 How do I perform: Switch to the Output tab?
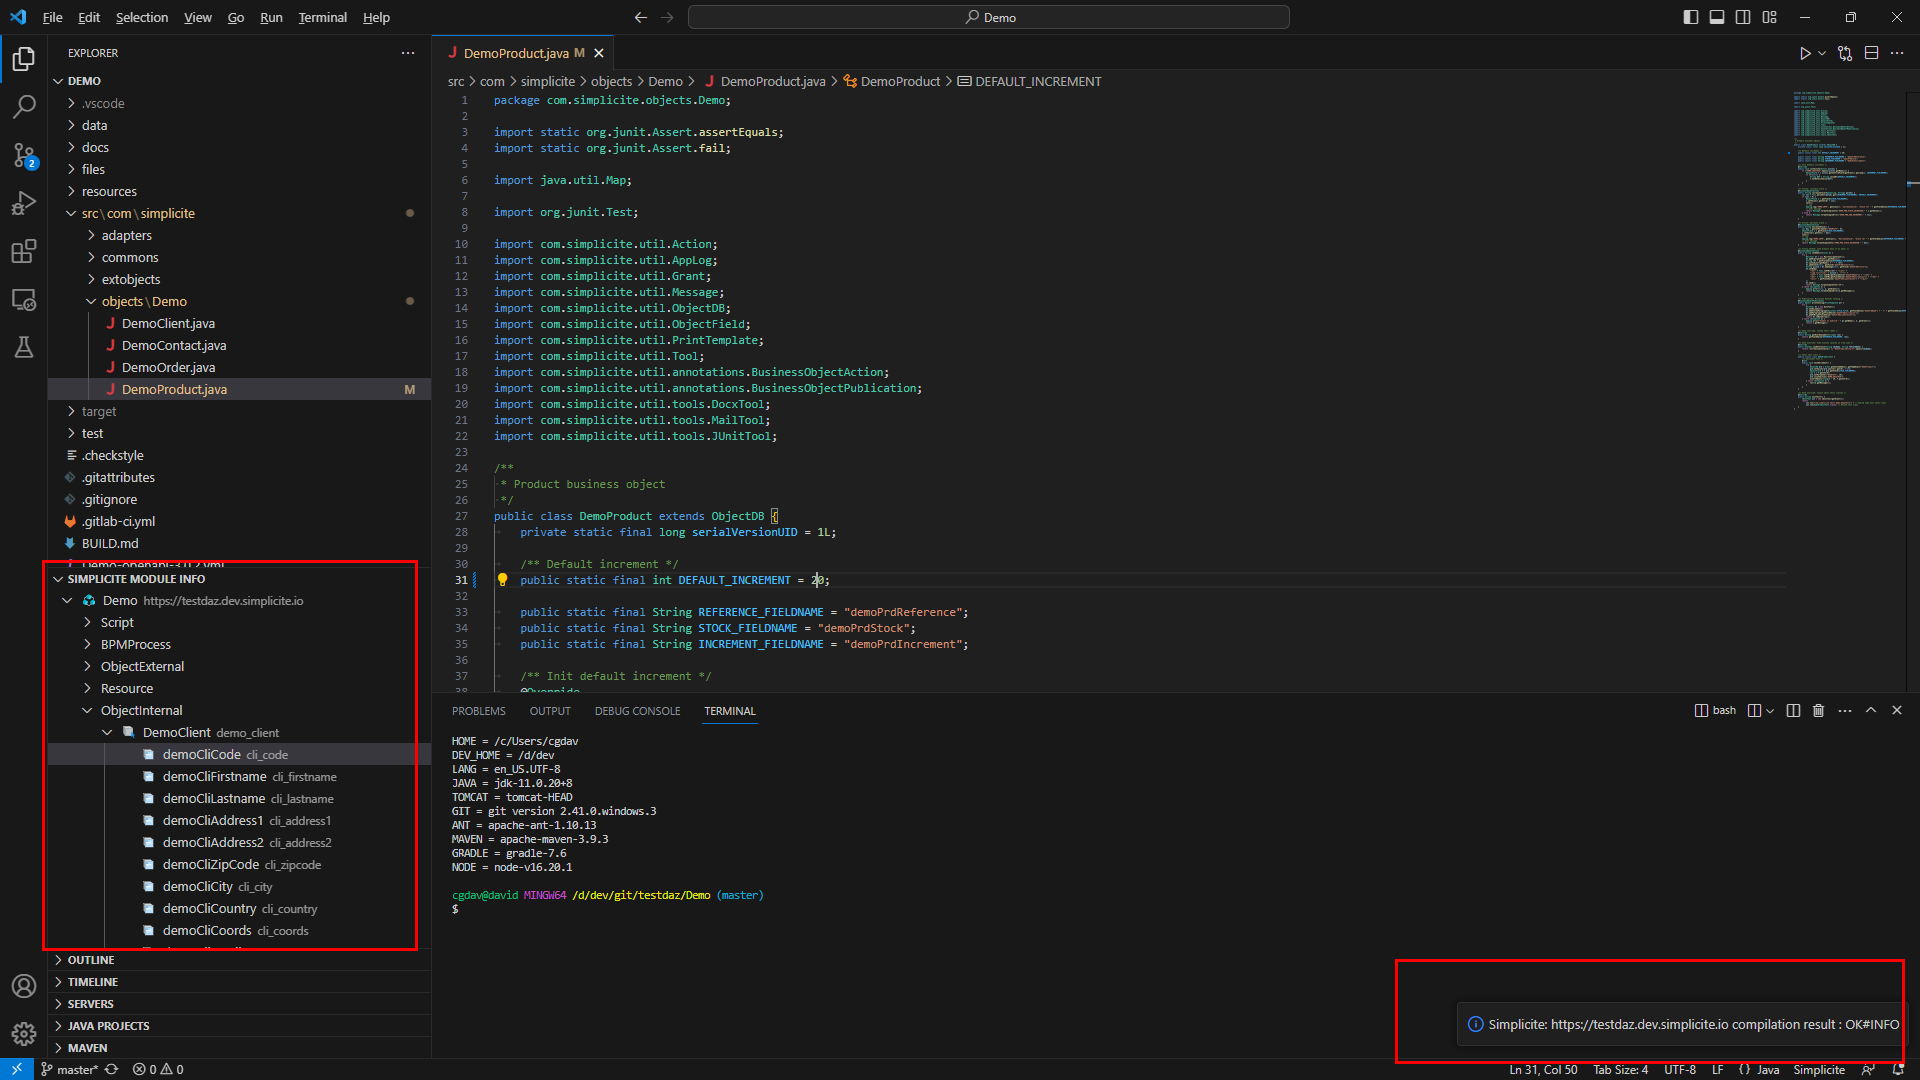pos(550,711)
